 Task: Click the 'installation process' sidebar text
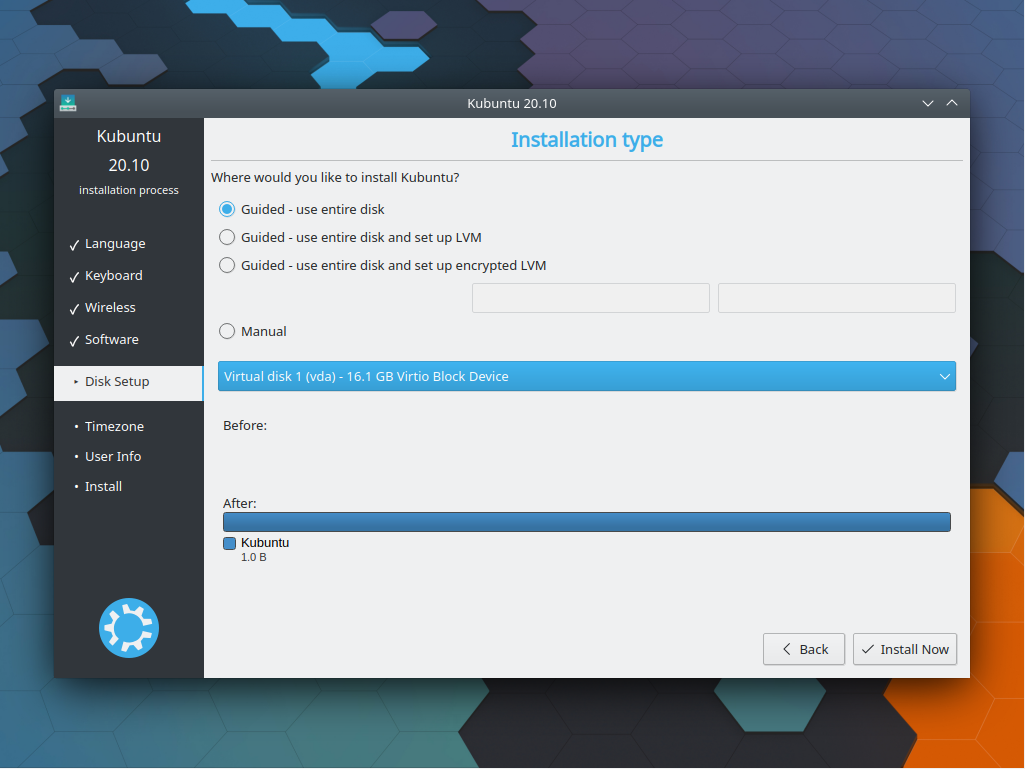[129, 190]
